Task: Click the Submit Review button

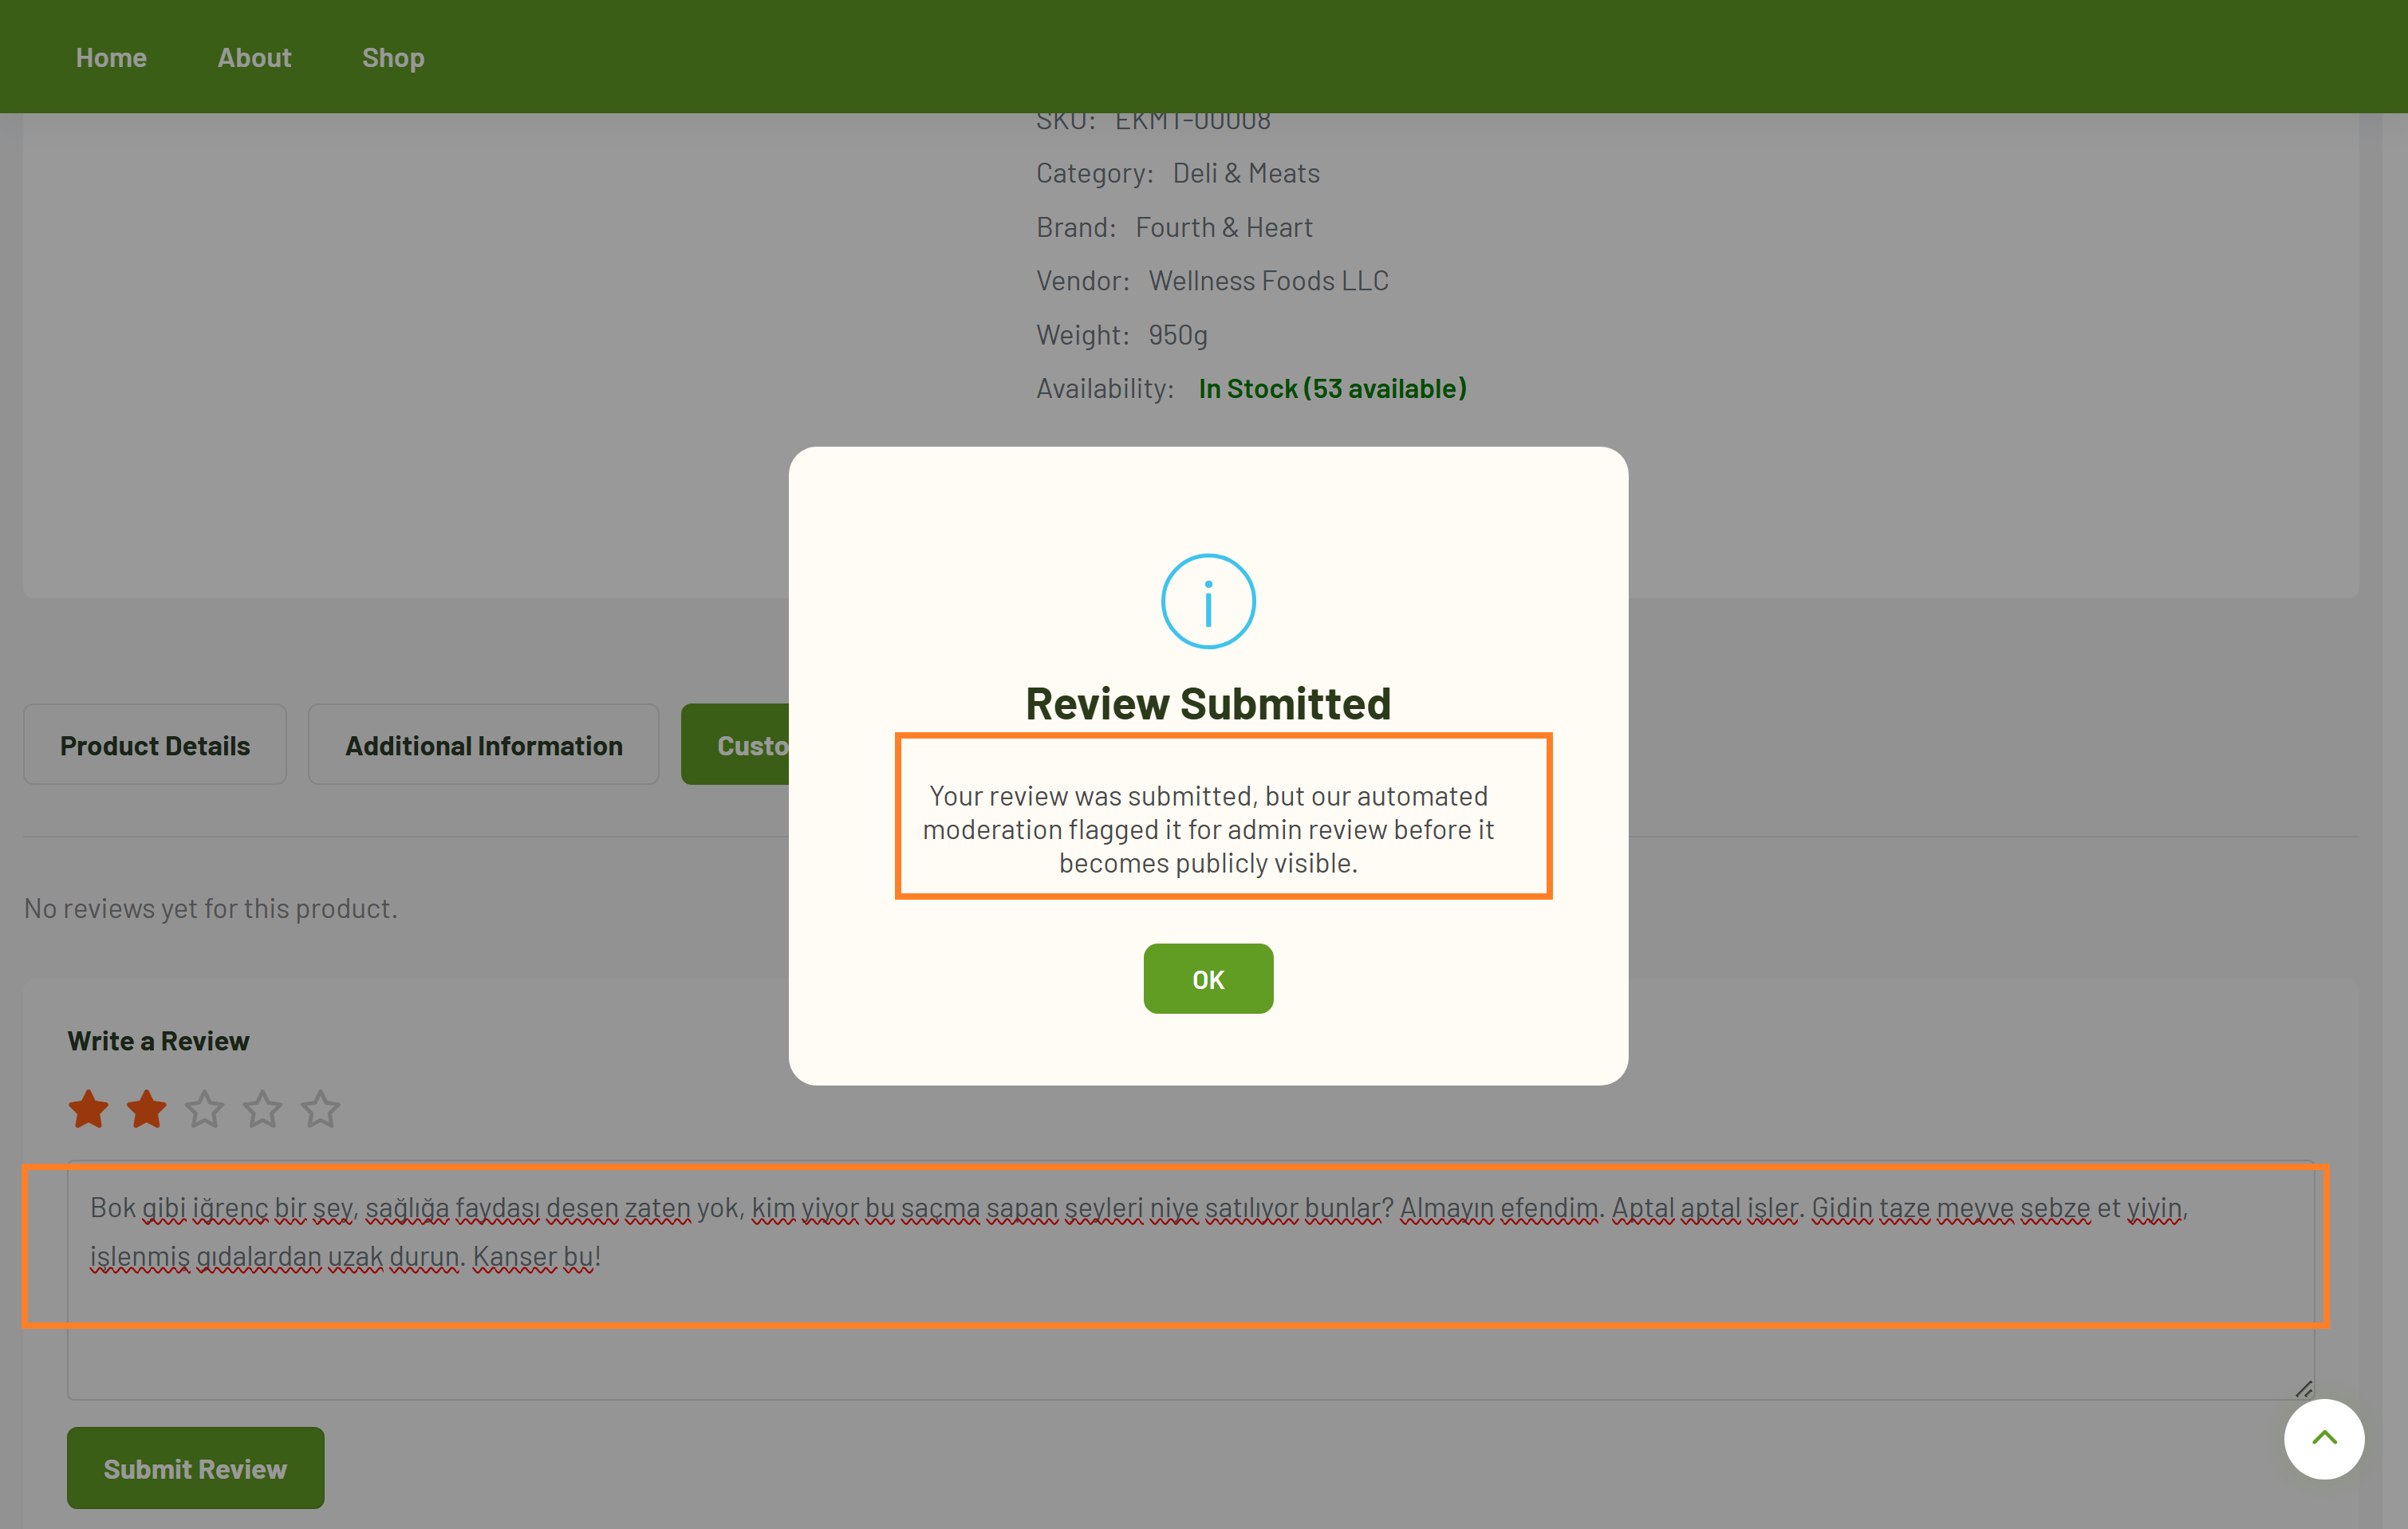Action: tap(195, 1468)
